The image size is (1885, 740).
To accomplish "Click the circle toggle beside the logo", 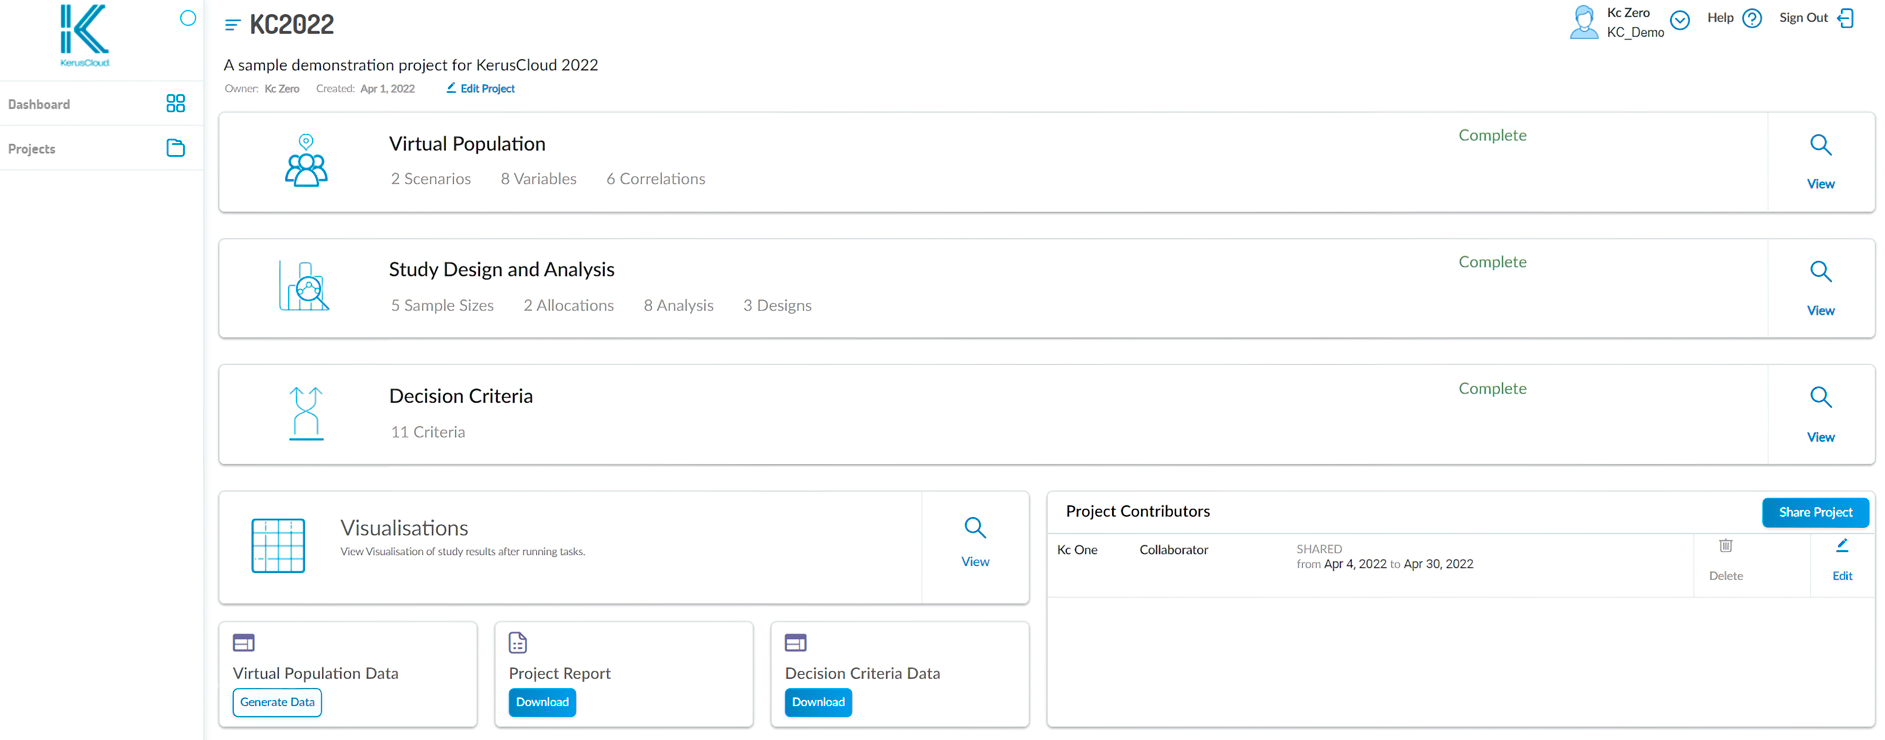I will (x=188, y=18).
